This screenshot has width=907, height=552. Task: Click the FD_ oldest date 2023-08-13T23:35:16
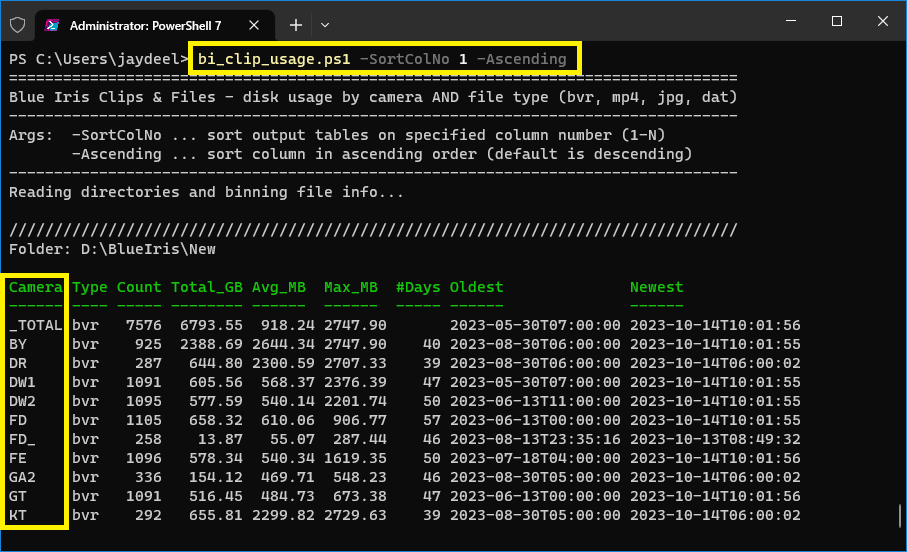535,440
